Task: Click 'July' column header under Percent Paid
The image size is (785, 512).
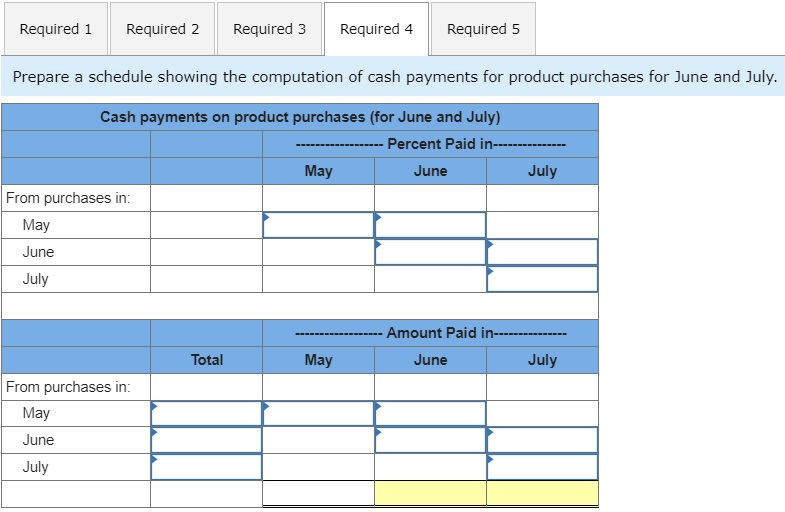Action: [x=543, y=171]
